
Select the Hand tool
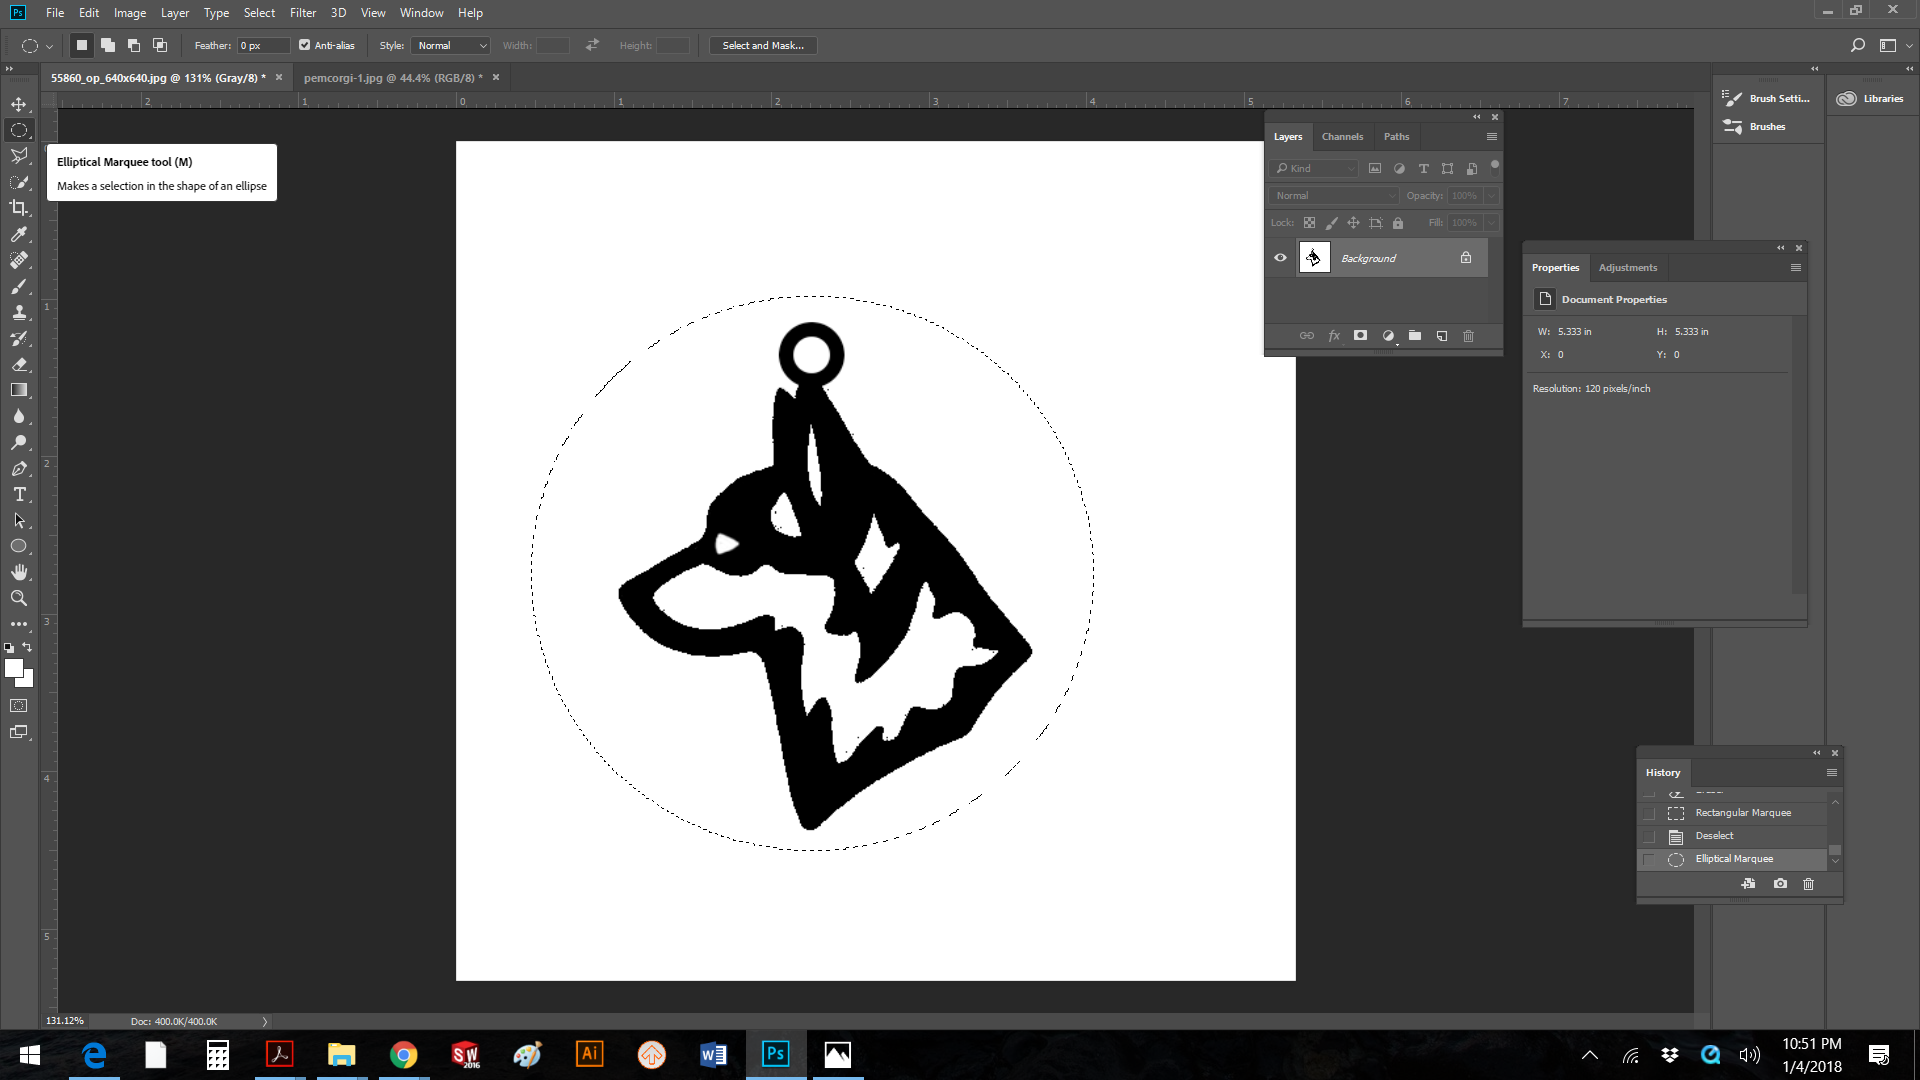pyautogui.click(x=19, y=572)
